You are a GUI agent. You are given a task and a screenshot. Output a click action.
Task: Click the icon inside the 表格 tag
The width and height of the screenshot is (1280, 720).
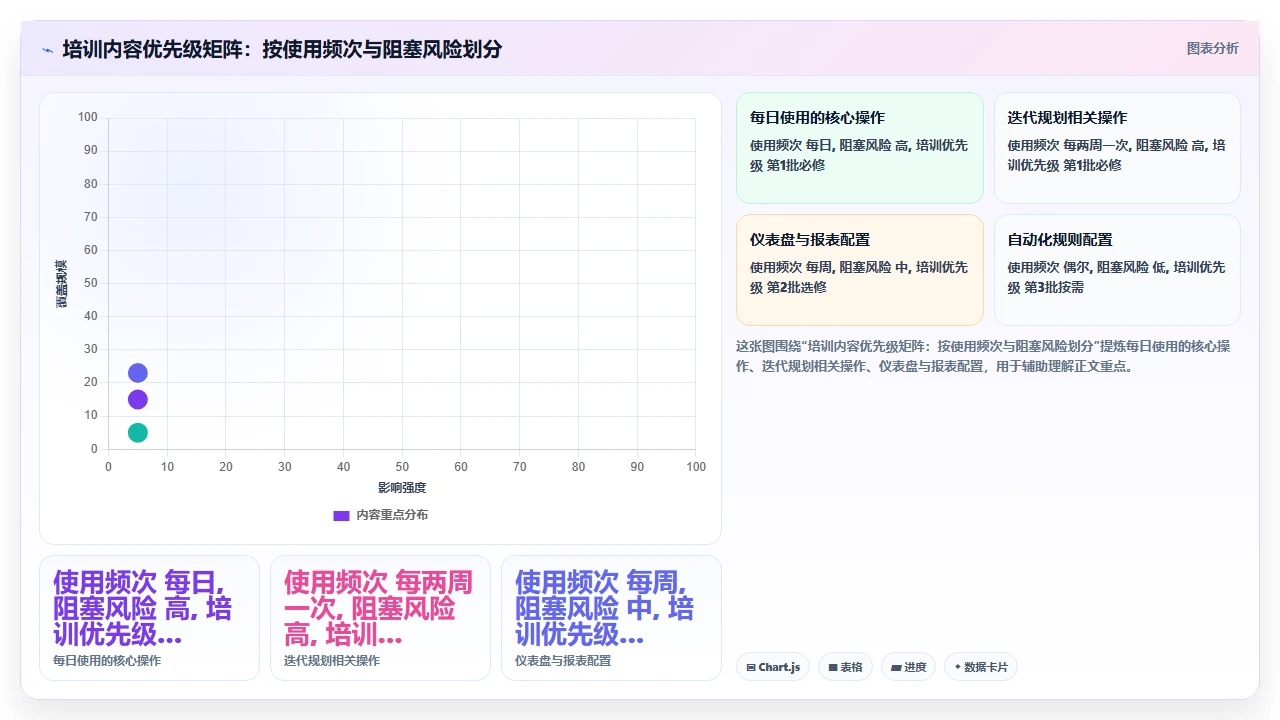click(832, 667)
